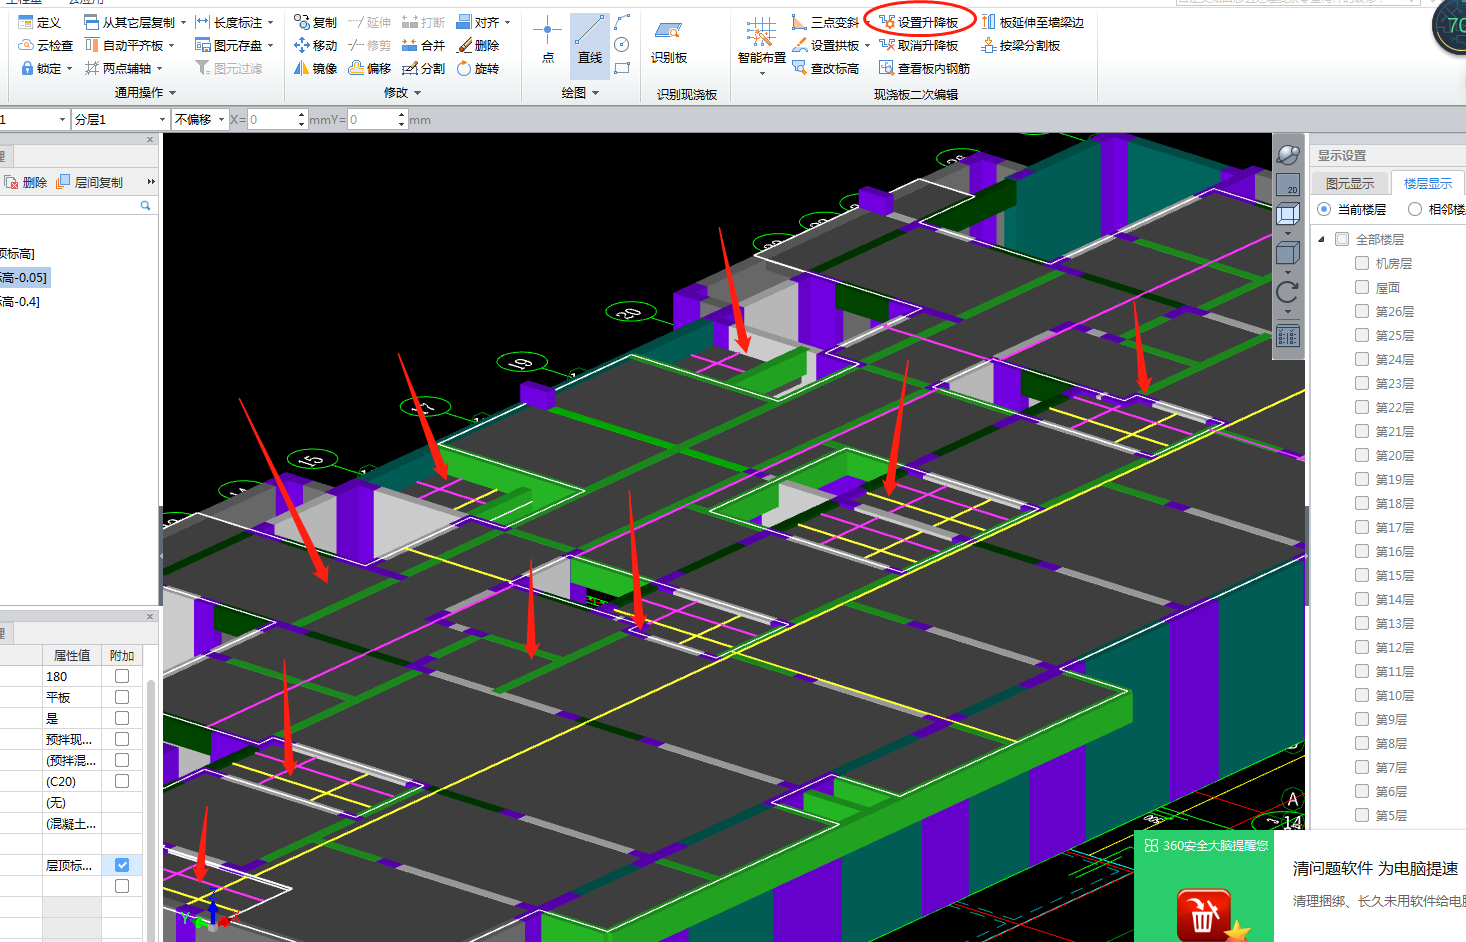Screen dimensions: 1466x942
Task: Tick the 附加 checkbox for 180 row
Action: [x=122, y=676]
